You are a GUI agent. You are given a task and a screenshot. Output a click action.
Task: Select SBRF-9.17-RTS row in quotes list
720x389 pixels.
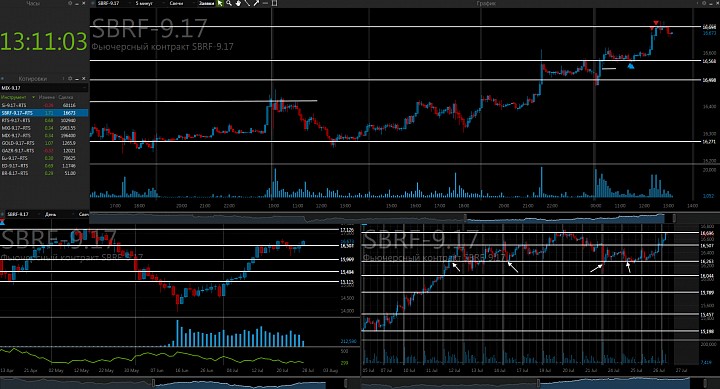coord(45,113)
